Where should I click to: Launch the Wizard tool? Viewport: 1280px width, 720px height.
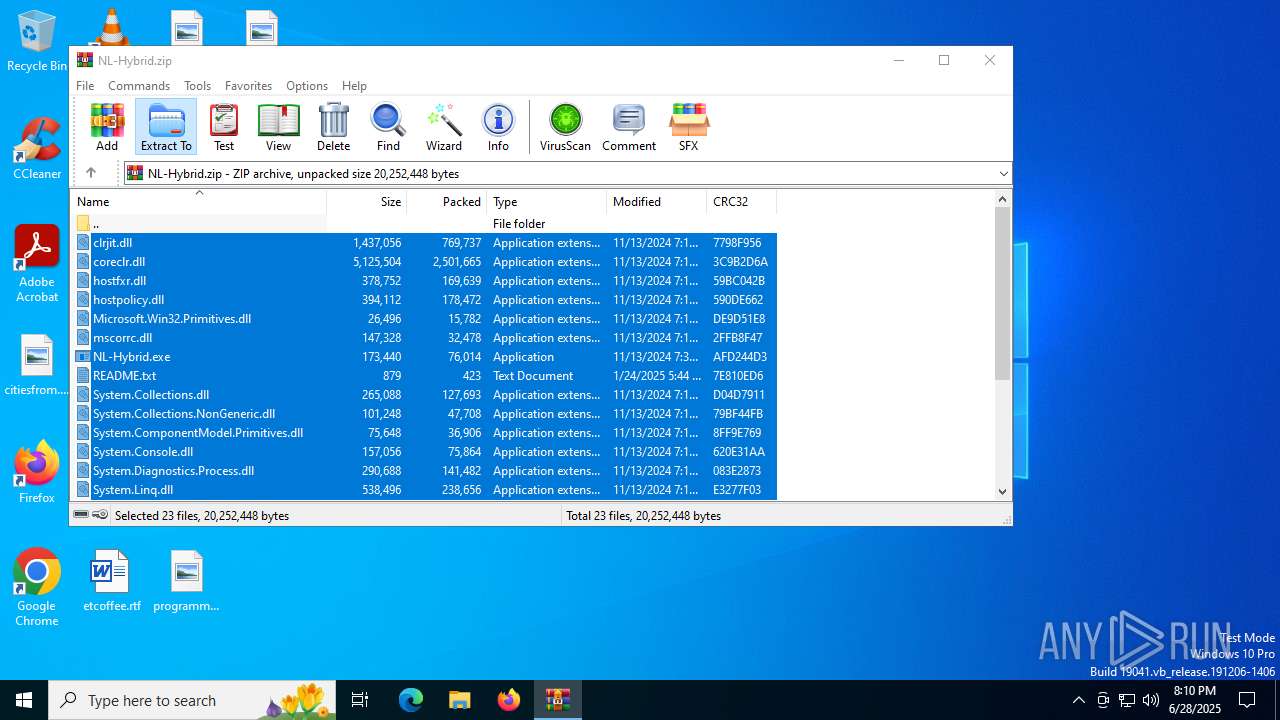pyautogui.click(x=444, y=127)
